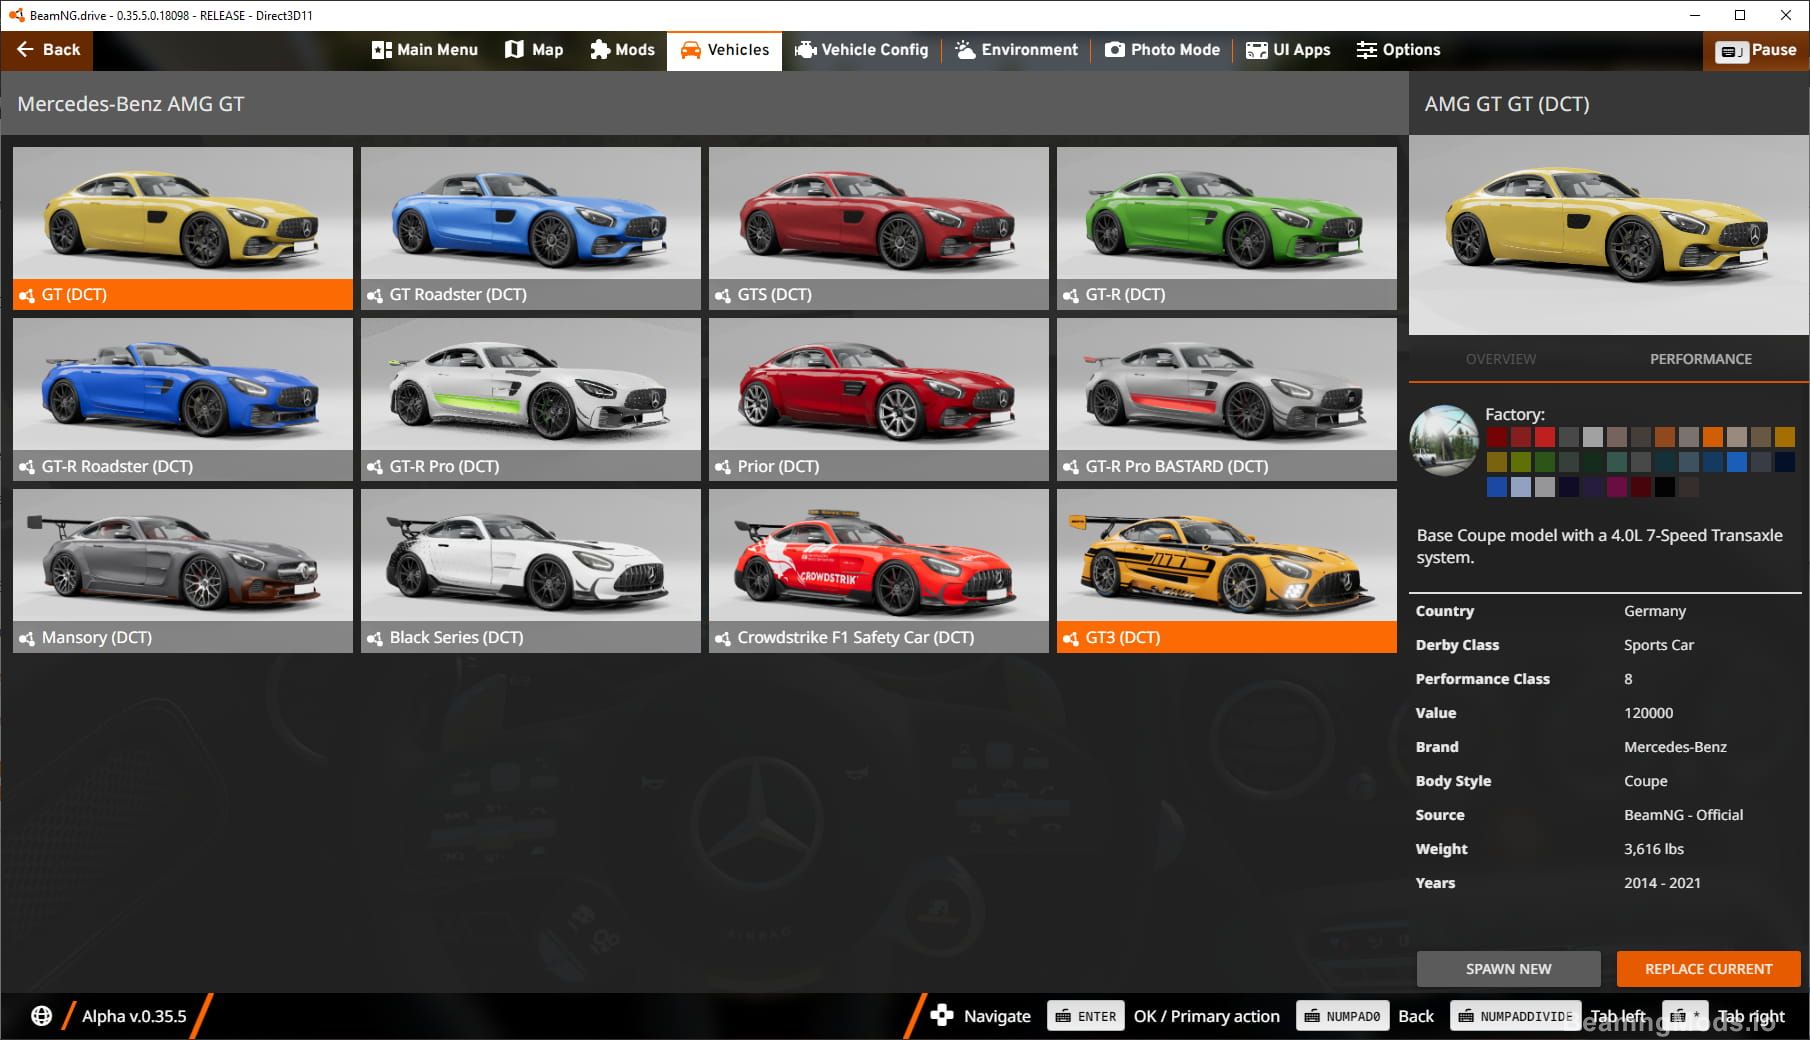Screen dimensions: 1810x1040
Task: Click the BeamNG.drive app icon in title bar
Action: (x=16, y=15)
